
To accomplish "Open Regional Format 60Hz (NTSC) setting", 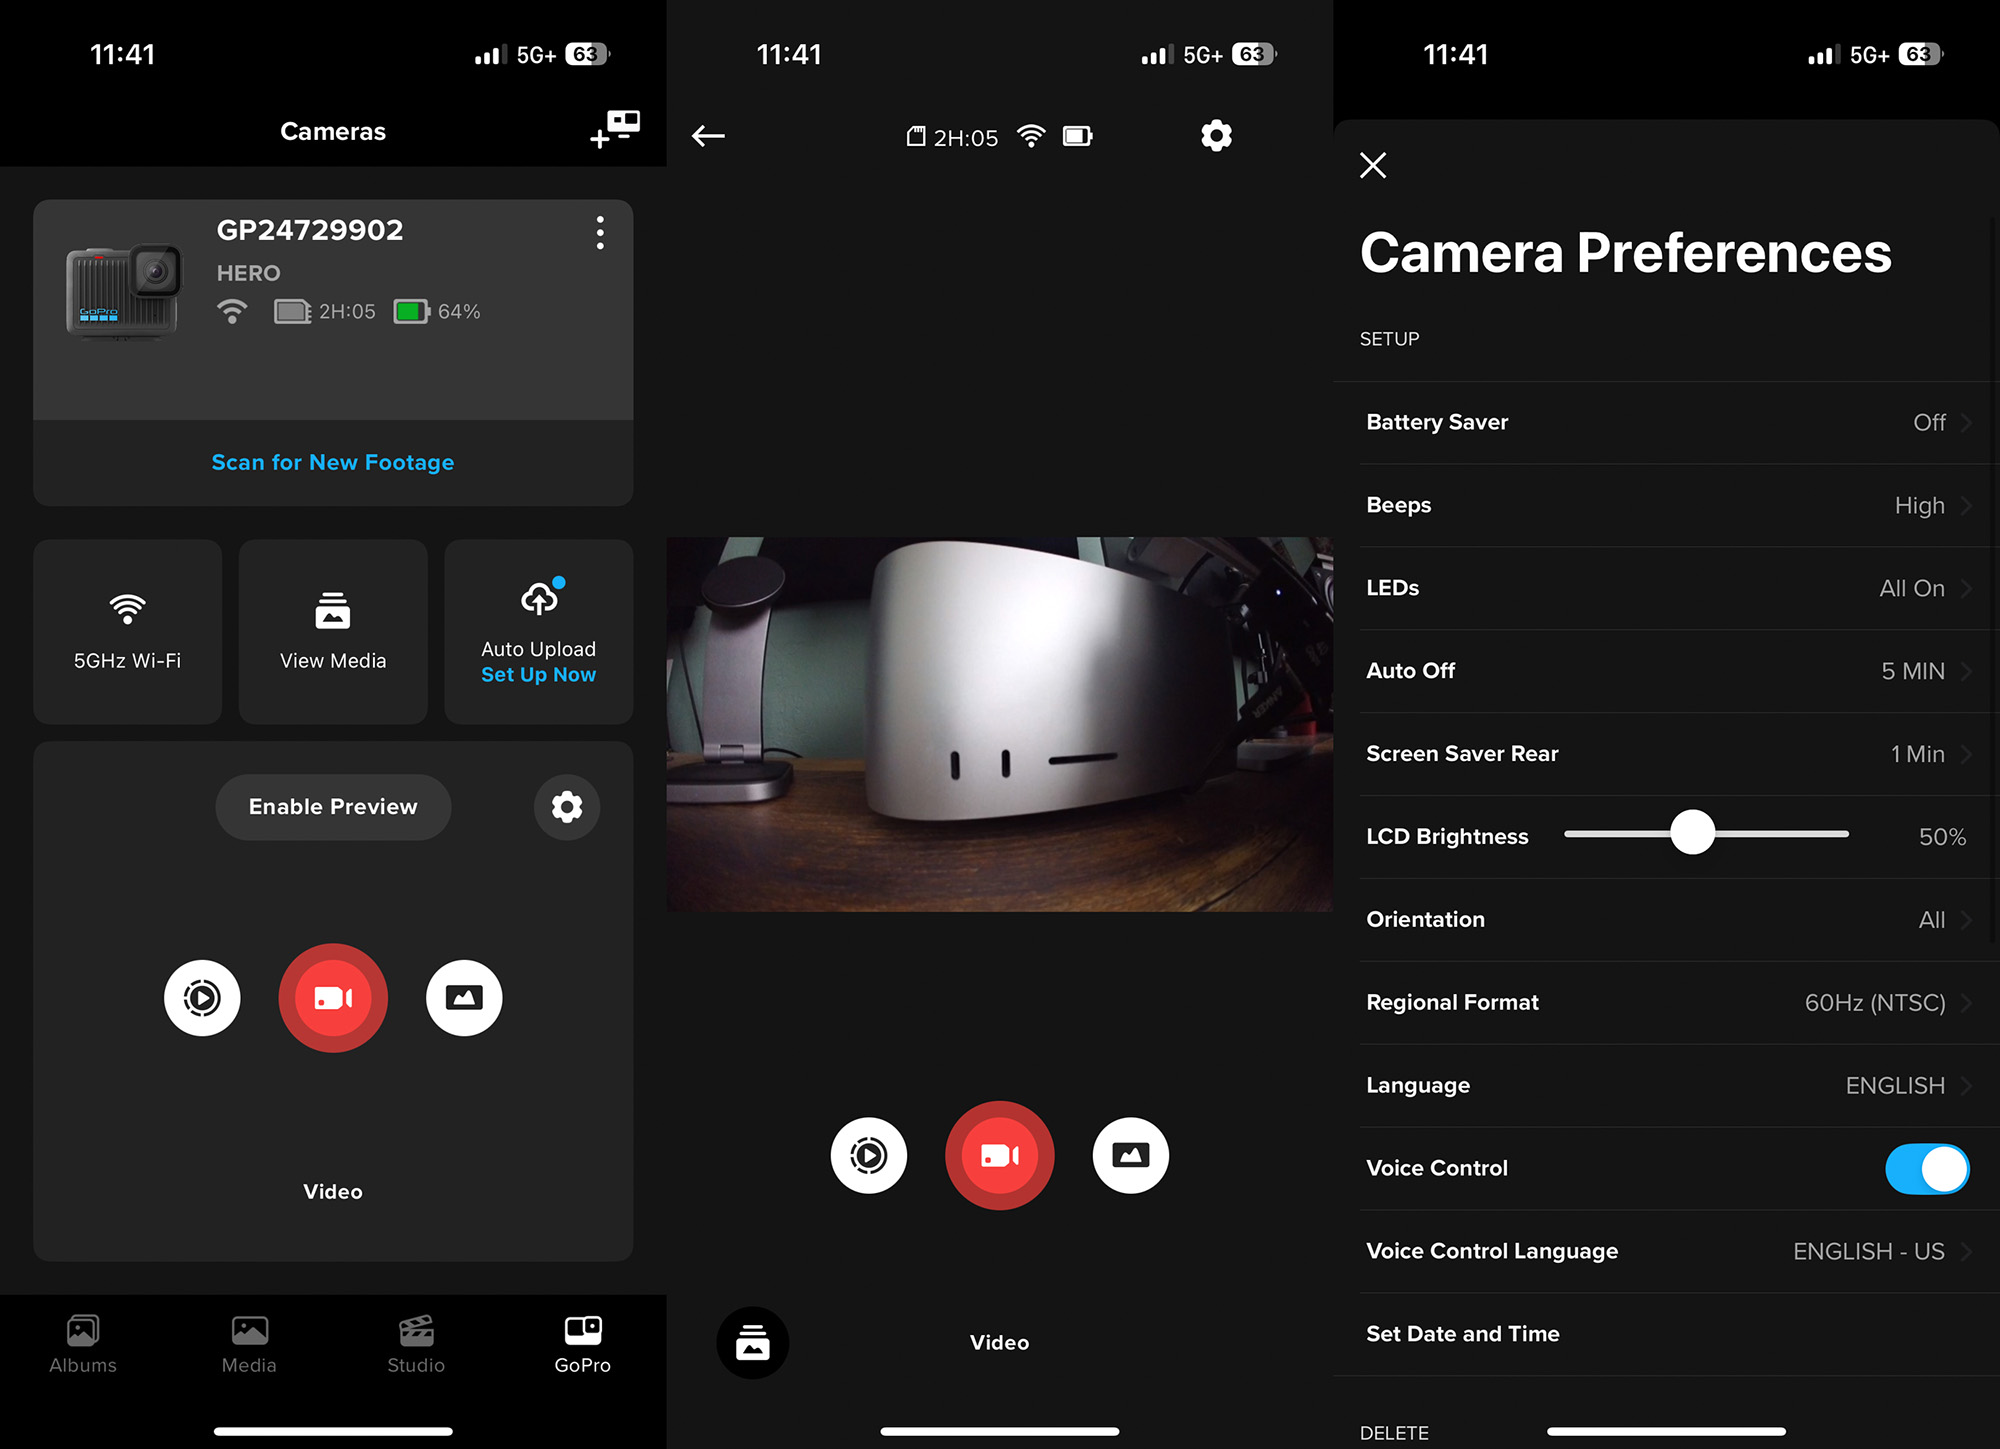I will (x=1667, y=1003).
